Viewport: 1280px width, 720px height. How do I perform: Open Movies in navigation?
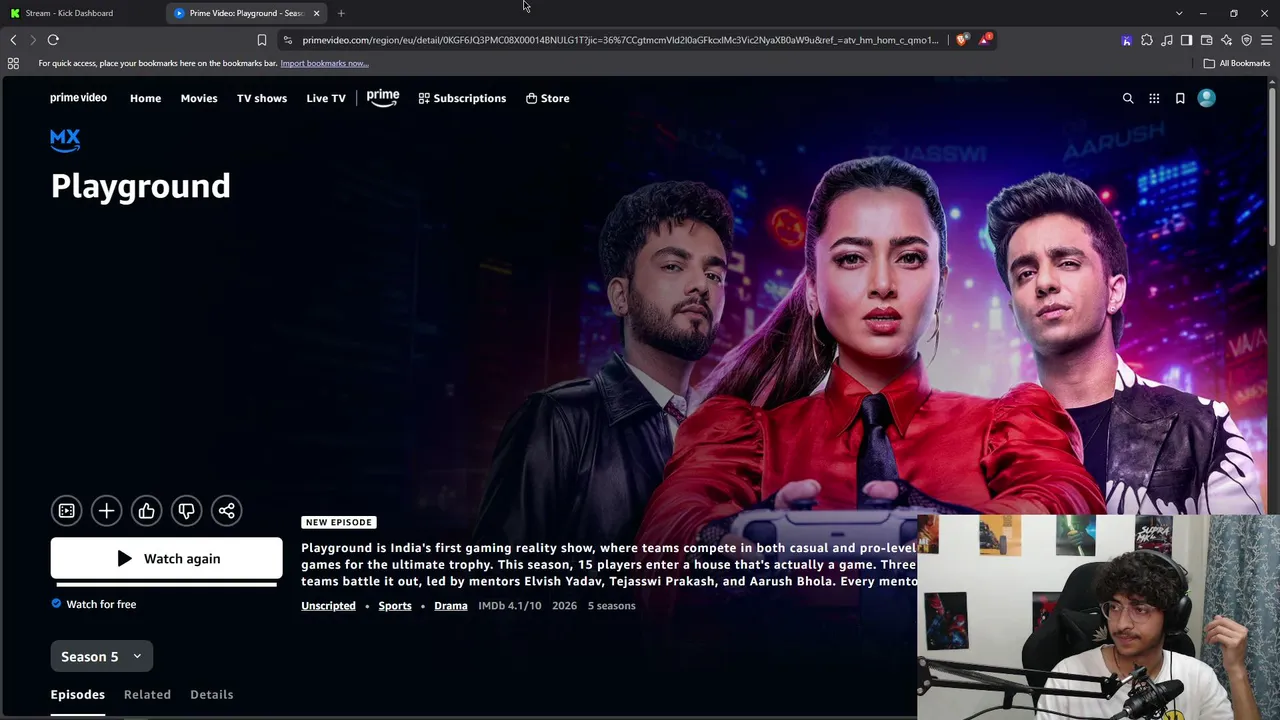point(199,98)
